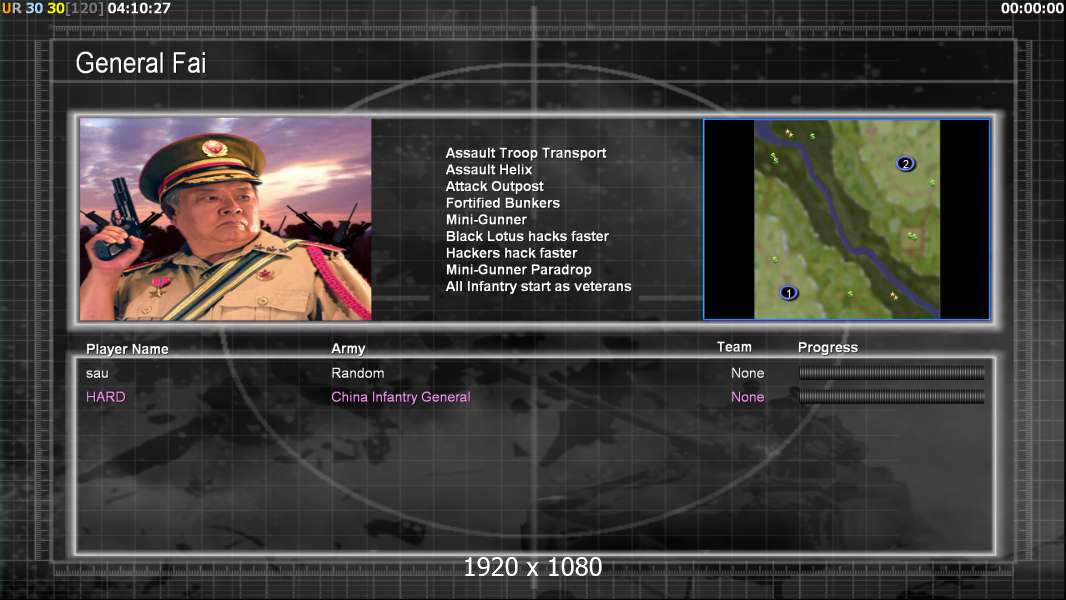Viewport: 1066px width, 600px height.
Task: Click 'China Infantry General' army entry
Action: [x=400, y=397]
